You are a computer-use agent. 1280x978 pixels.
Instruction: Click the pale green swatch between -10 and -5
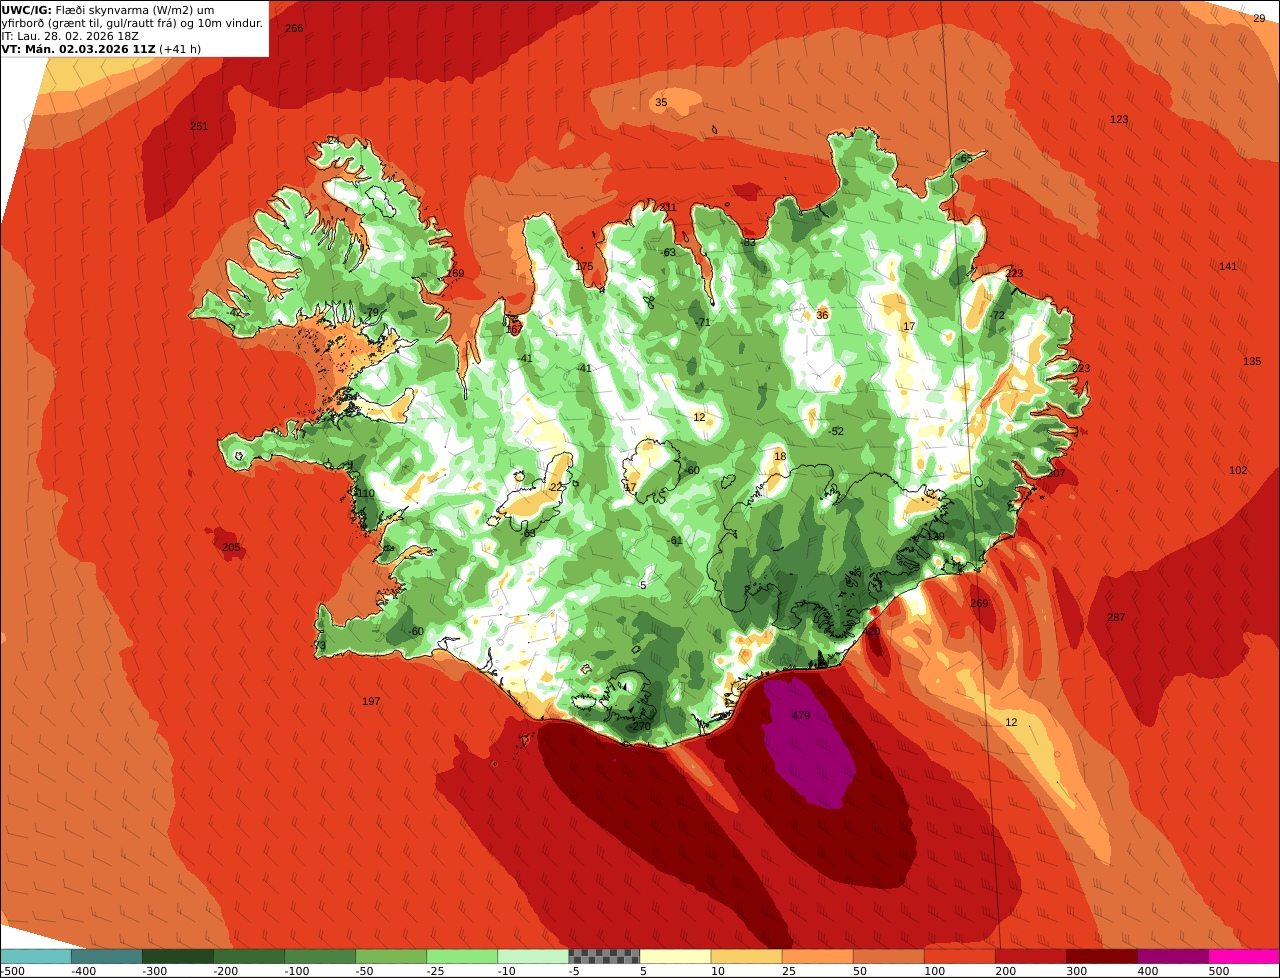coord(533,956)
